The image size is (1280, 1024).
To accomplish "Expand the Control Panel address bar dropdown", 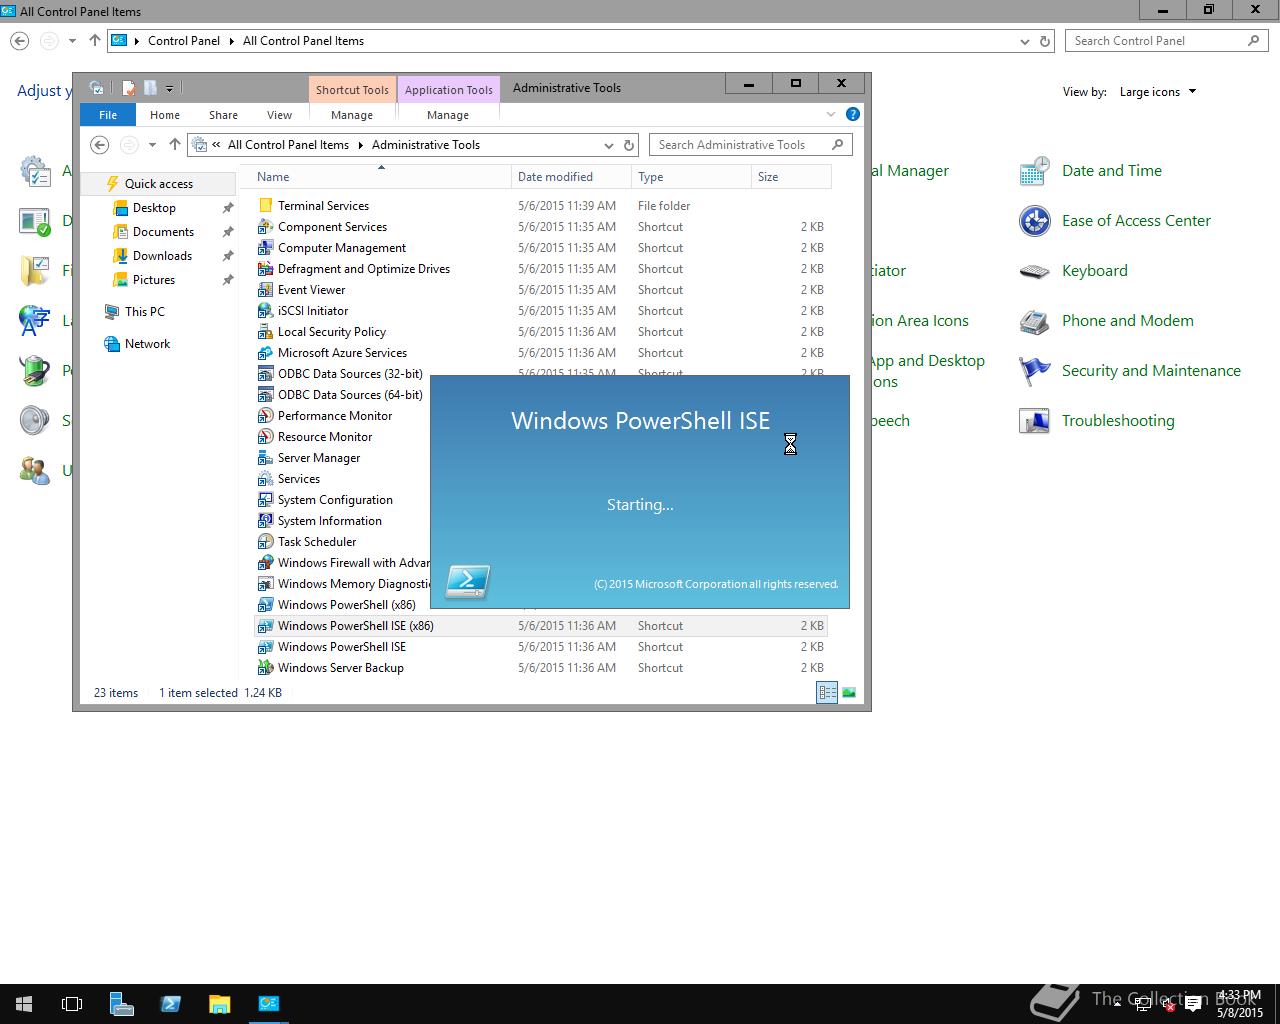I will point(1024,41).
